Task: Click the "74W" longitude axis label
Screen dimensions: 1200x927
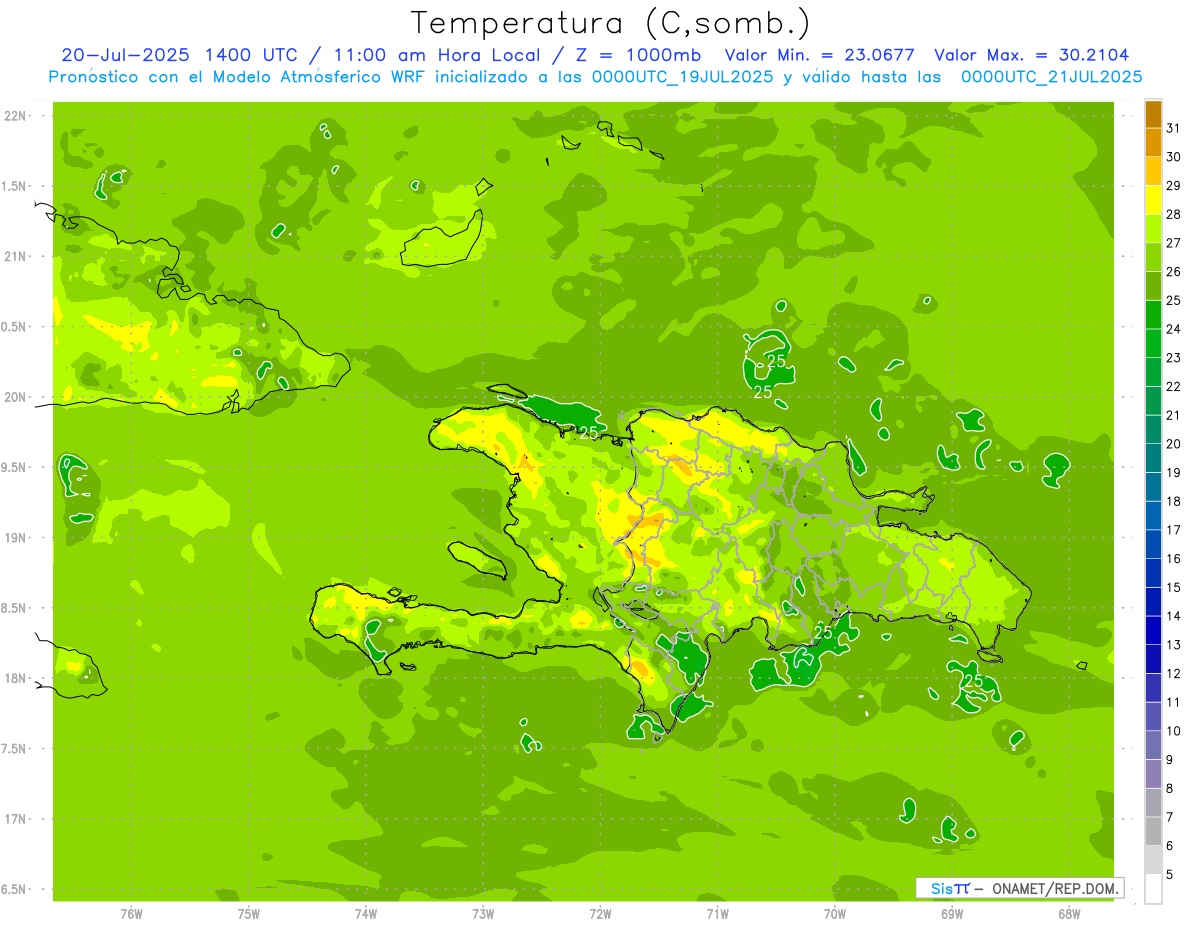Action: [x=366, y=913]
